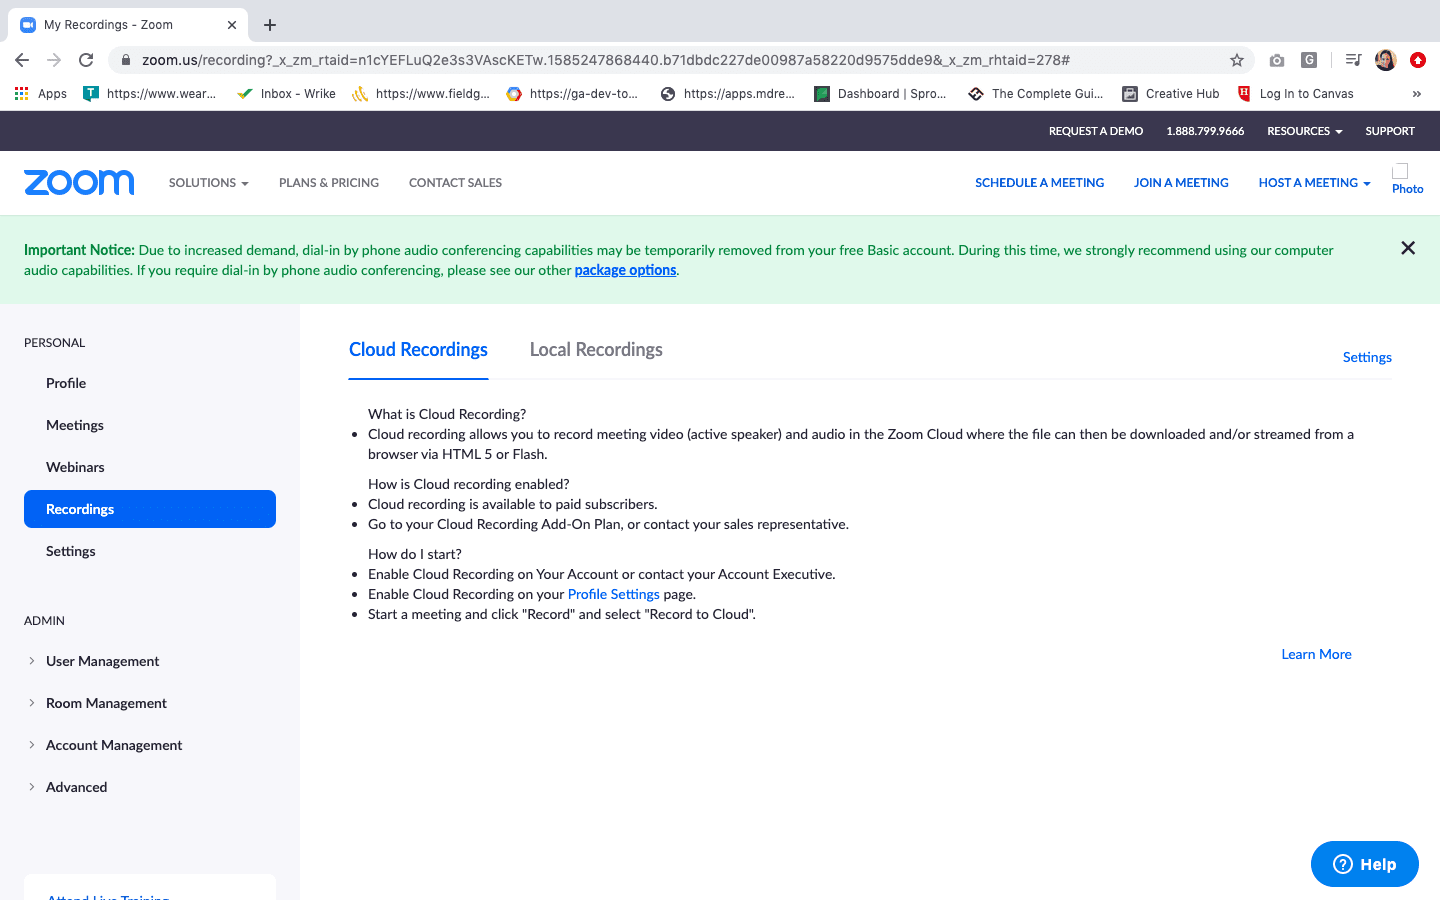This screenshot has height=900, width=1440.
Task: Click your profile avatar in the browser toolbar
Action: coord(1385,60)
